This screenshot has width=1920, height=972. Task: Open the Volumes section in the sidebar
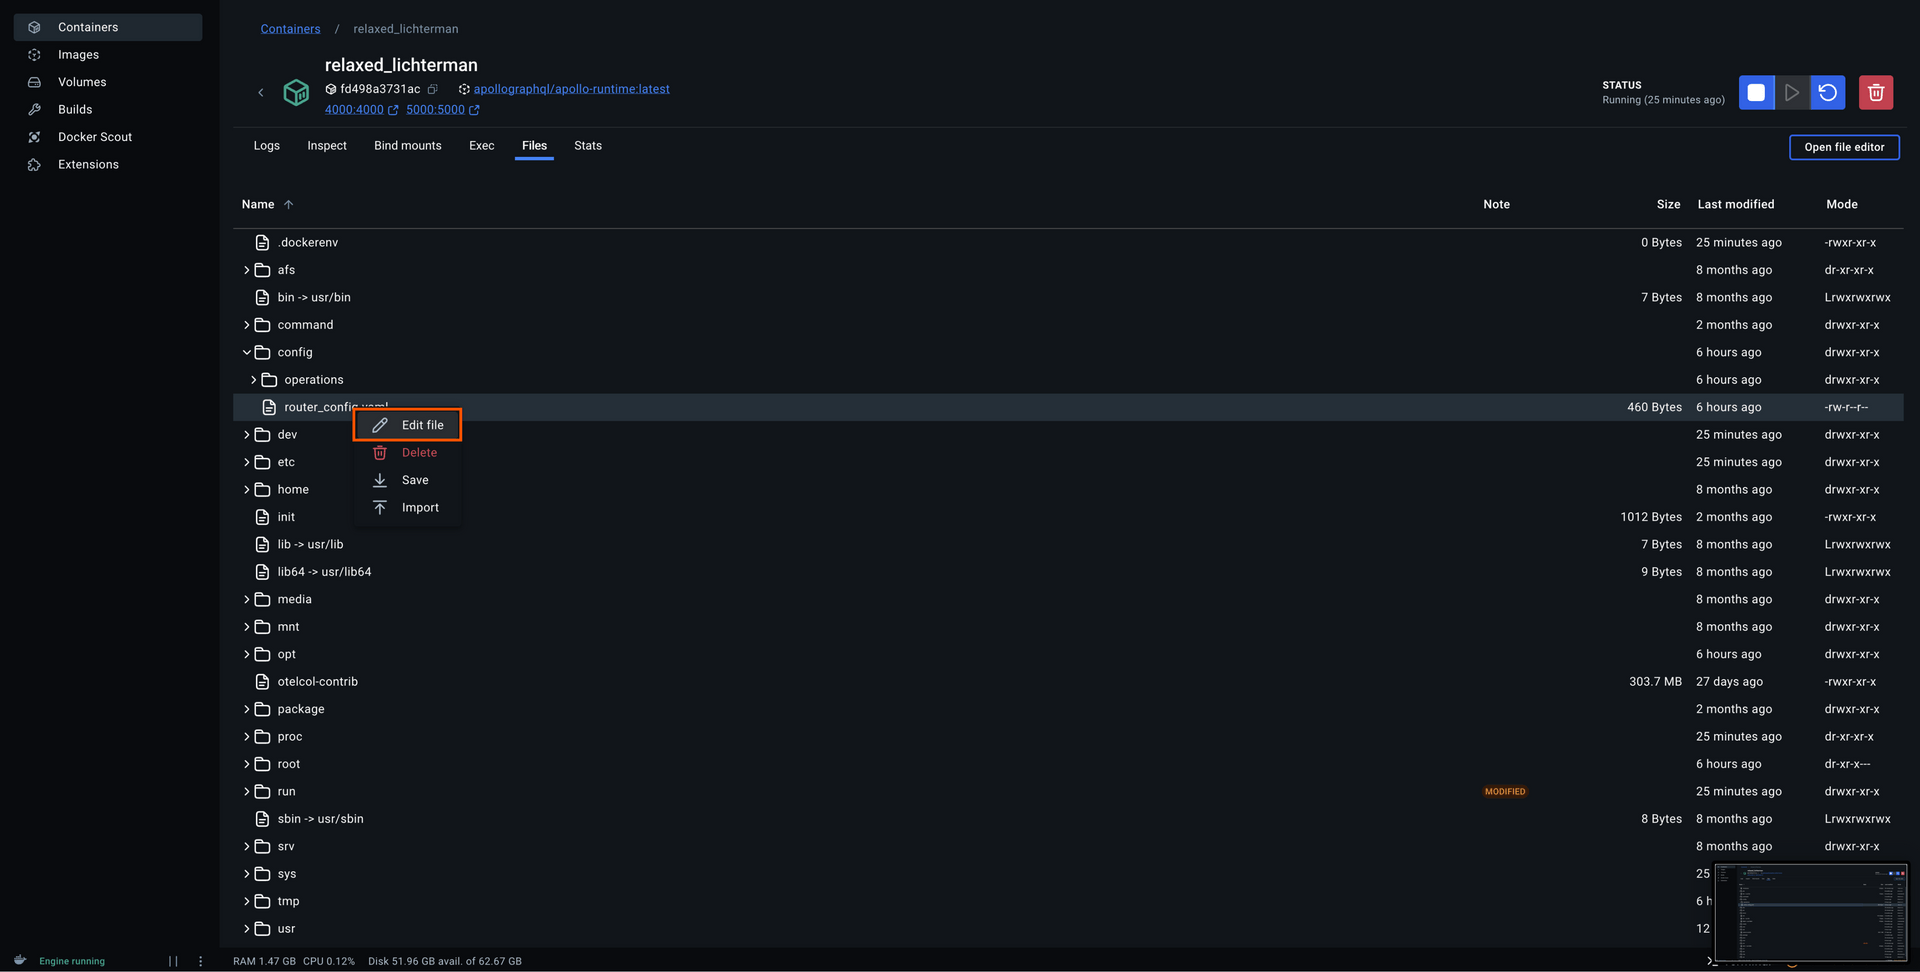(80, 81)
